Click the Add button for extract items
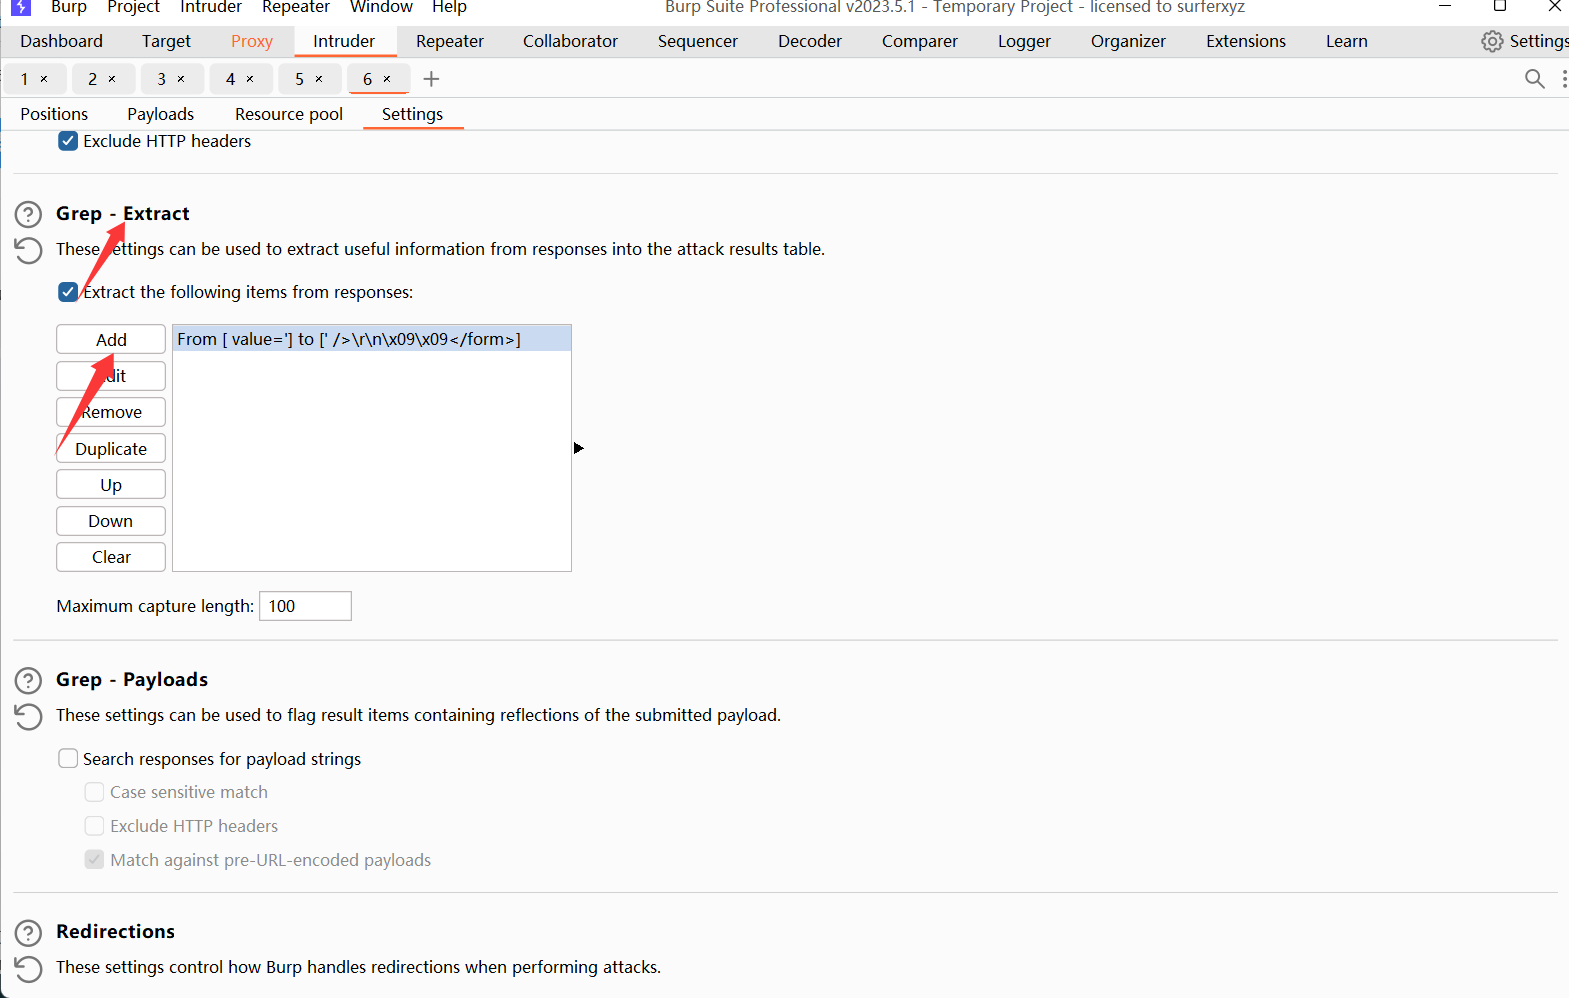Viewport: 1569px width, 998px height. pyautogui.click(x=111, y=340)
